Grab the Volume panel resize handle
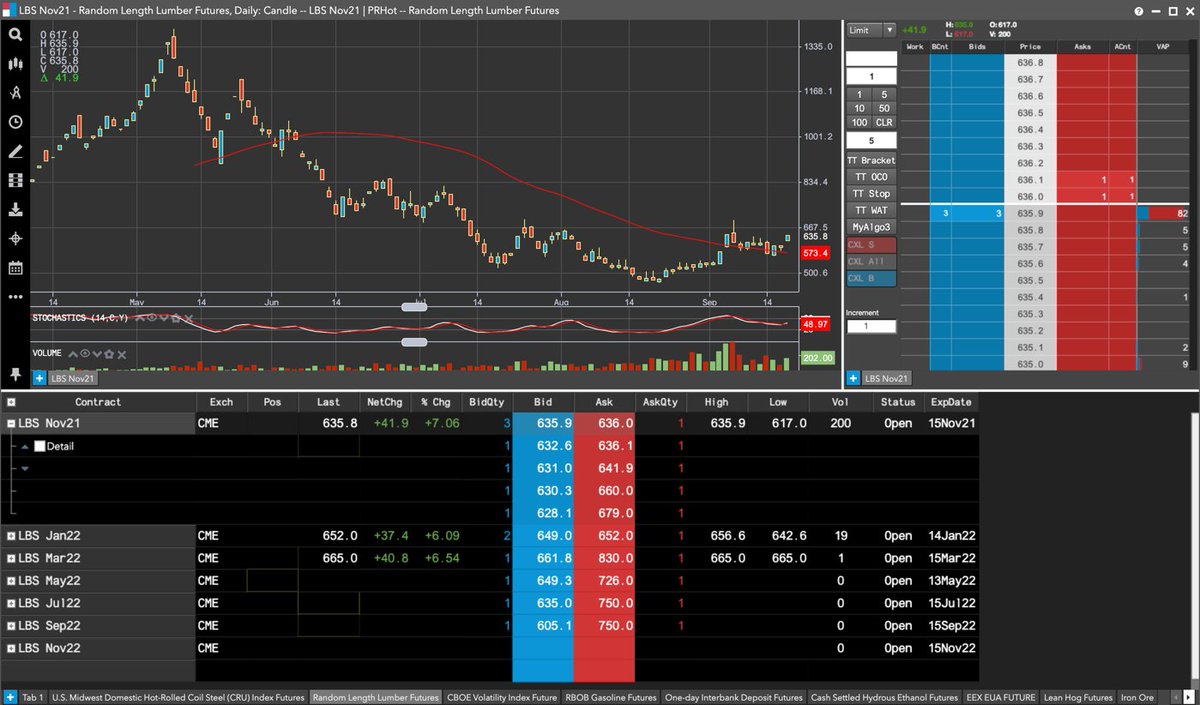1200x705 pixels. pyautogui.click(x=414, y=342)
